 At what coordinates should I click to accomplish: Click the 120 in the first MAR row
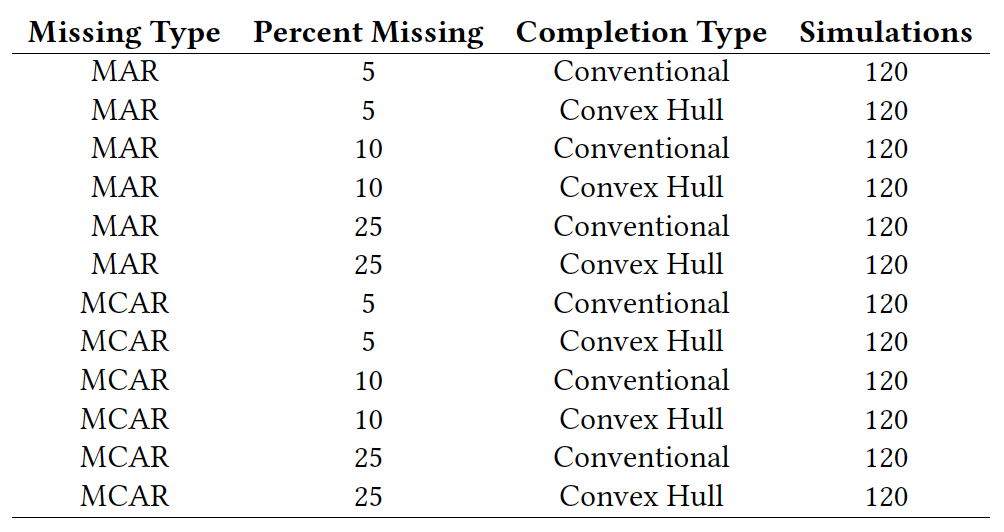coord(886,72)
